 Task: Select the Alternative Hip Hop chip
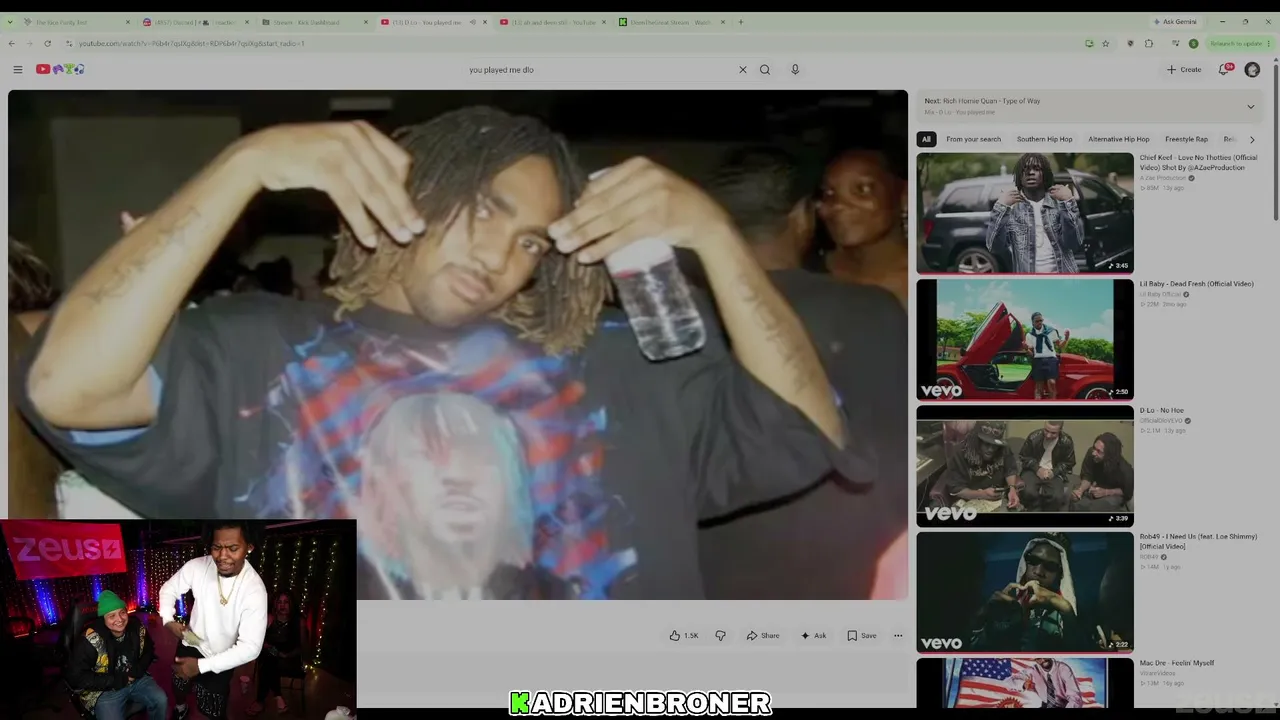[x=1119, y=139]
